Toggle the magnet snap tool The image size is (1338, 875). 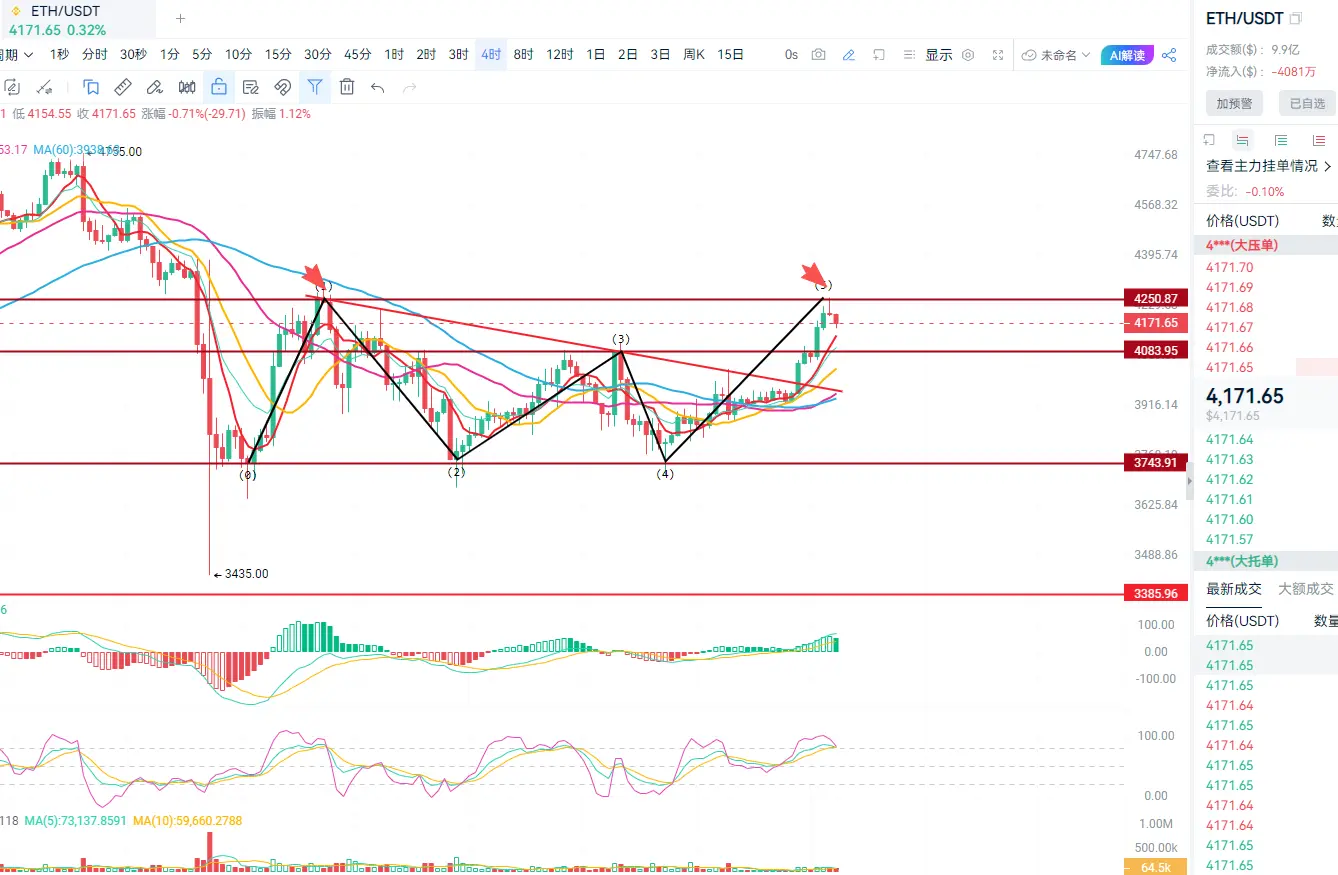(283, 87)
